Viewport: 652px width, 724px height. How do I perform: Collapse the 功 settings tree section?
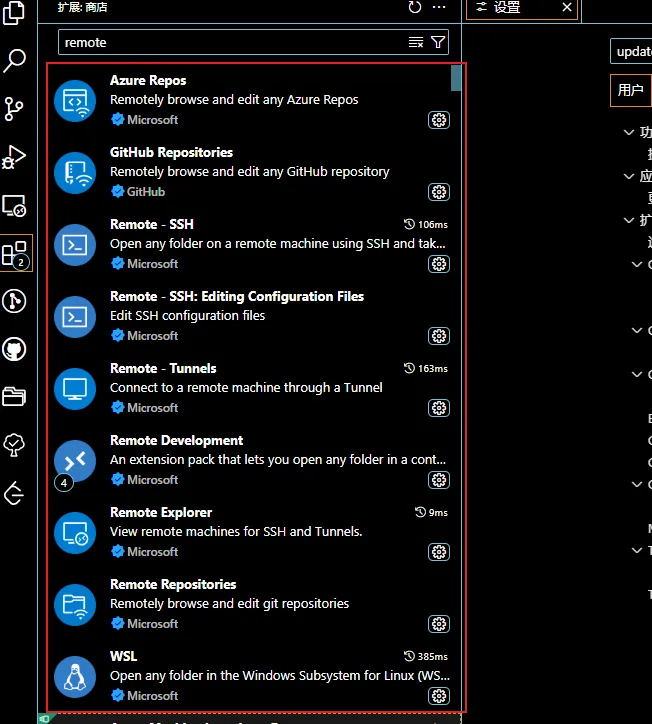(628, 133)
